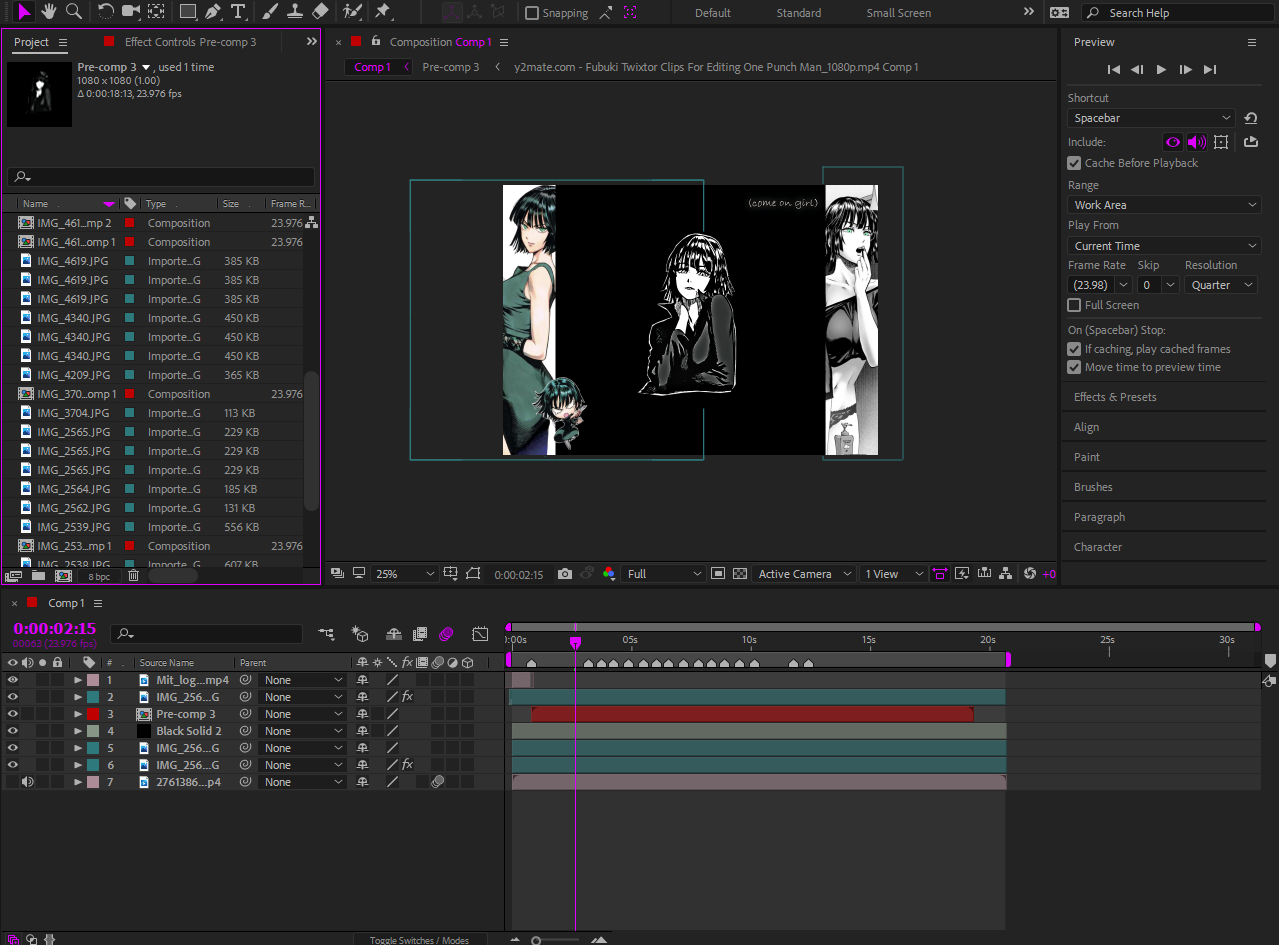Toggle the transparency grid in the viewer

(x=740, y=574)
